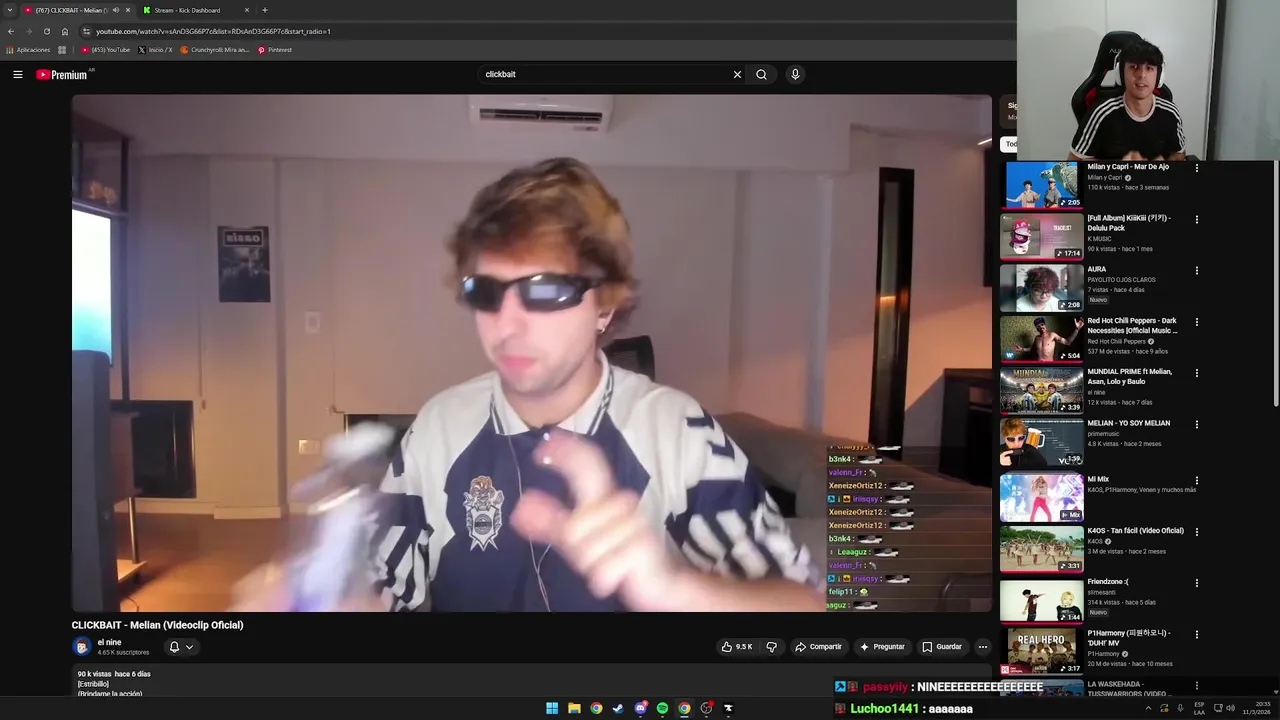The height and width of the screenshot is (720, 1280).
Task: Open the (453) YouTube bookmark
Action: coord(106,50)
